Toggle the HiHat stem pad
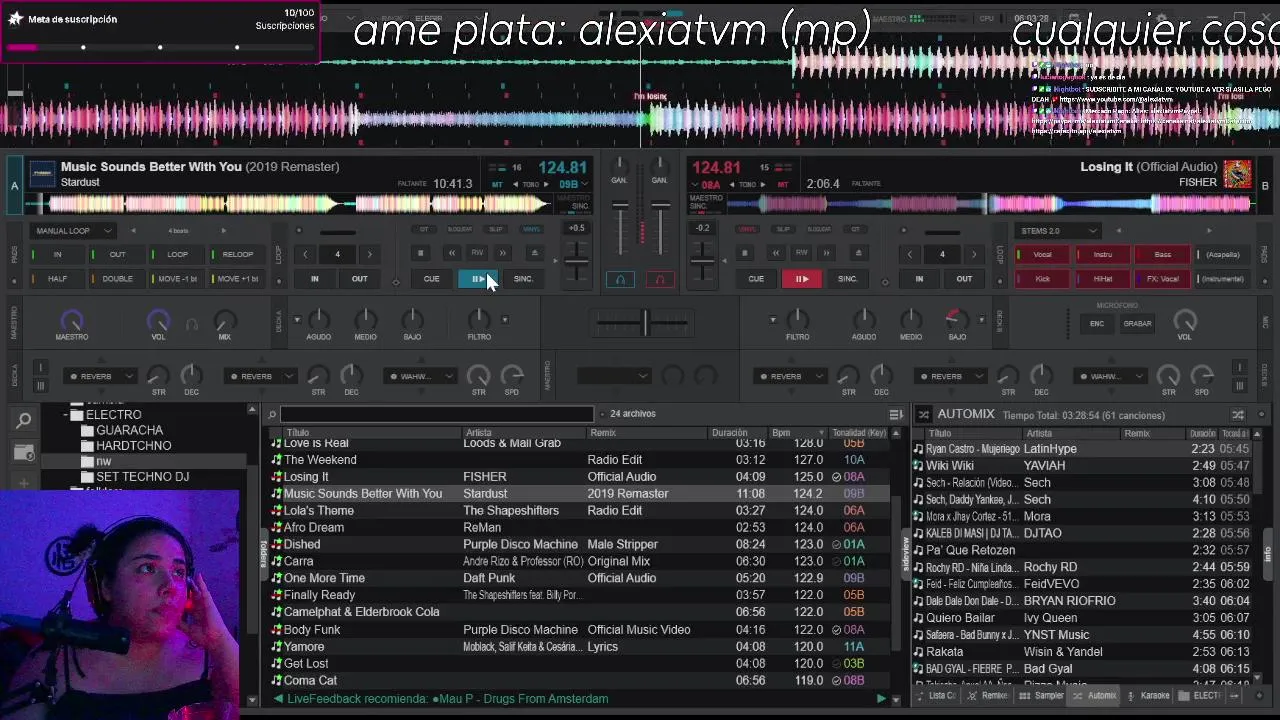 (1102, 279)
